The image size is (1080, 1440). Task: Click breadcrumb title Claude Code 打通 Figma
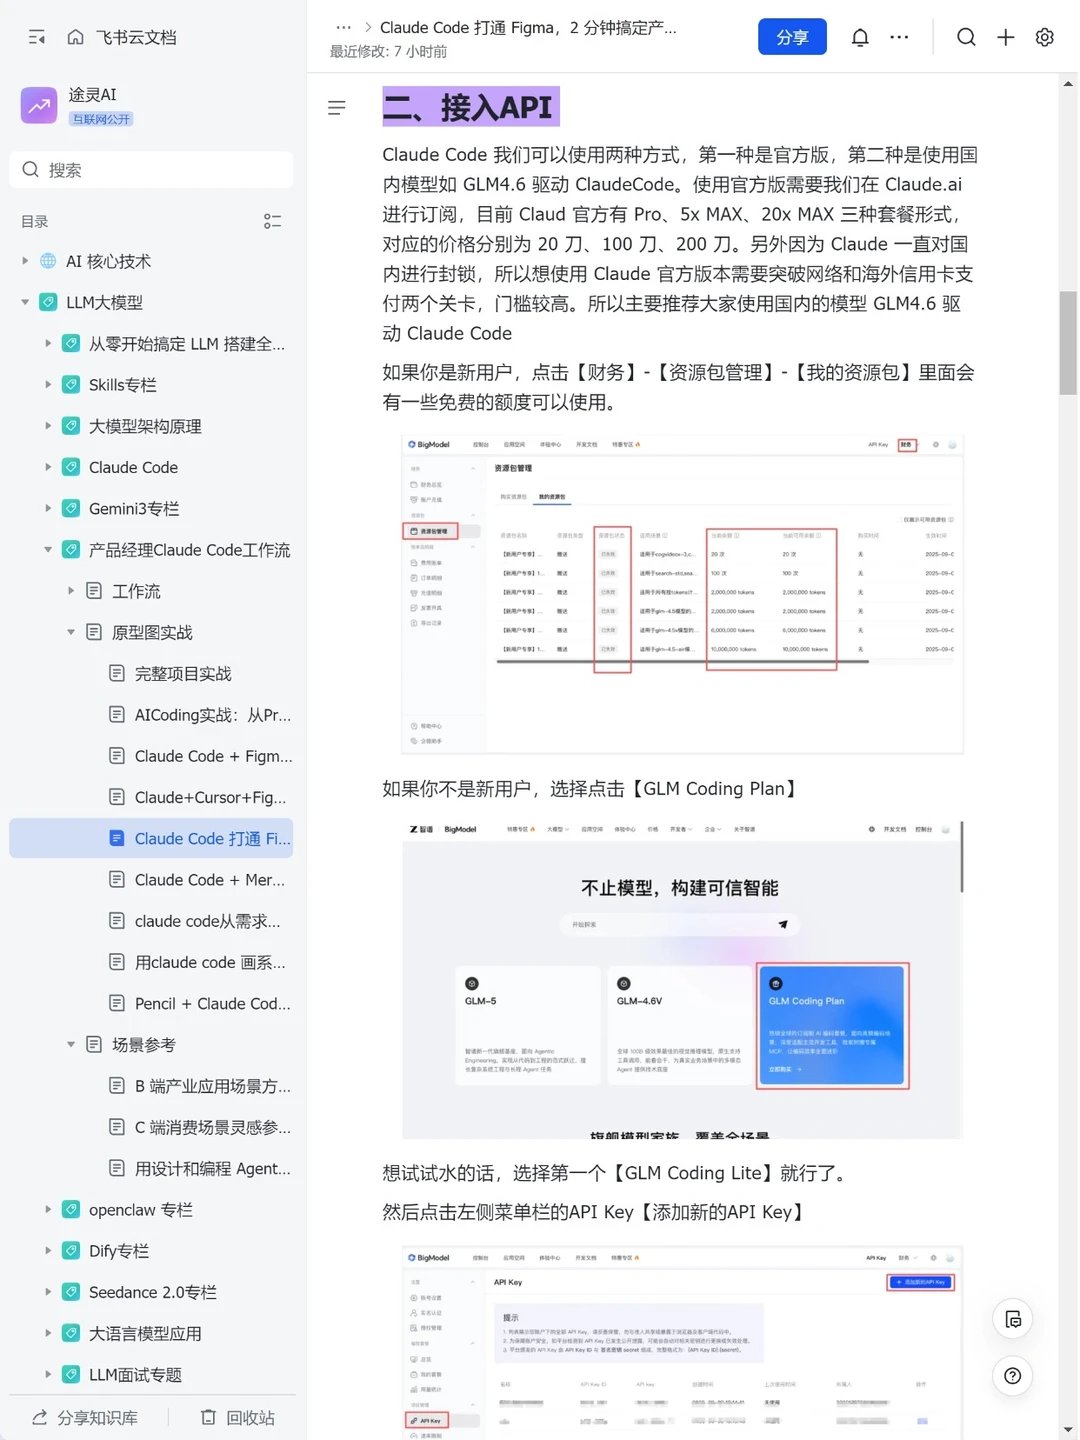528,27
